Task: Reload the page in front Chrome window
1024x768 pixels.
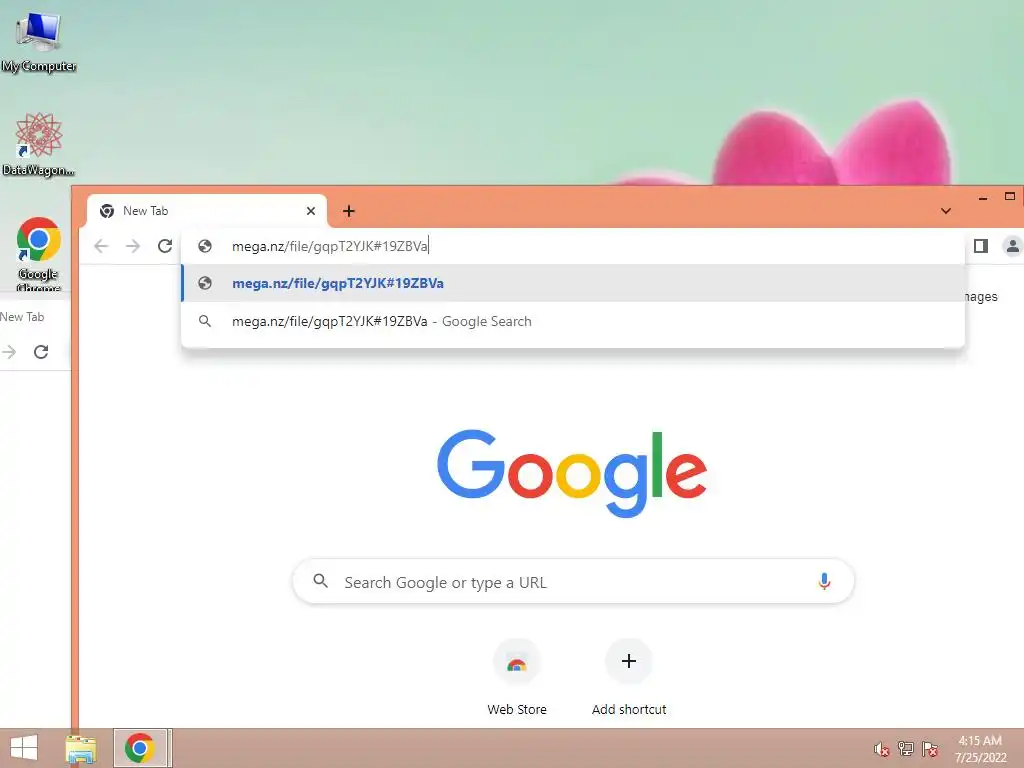Action: pos(165,246)
